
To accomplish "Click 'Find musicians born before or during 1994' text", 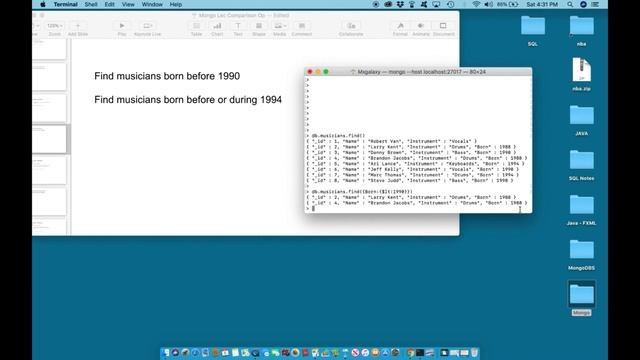I will [188, 100].
